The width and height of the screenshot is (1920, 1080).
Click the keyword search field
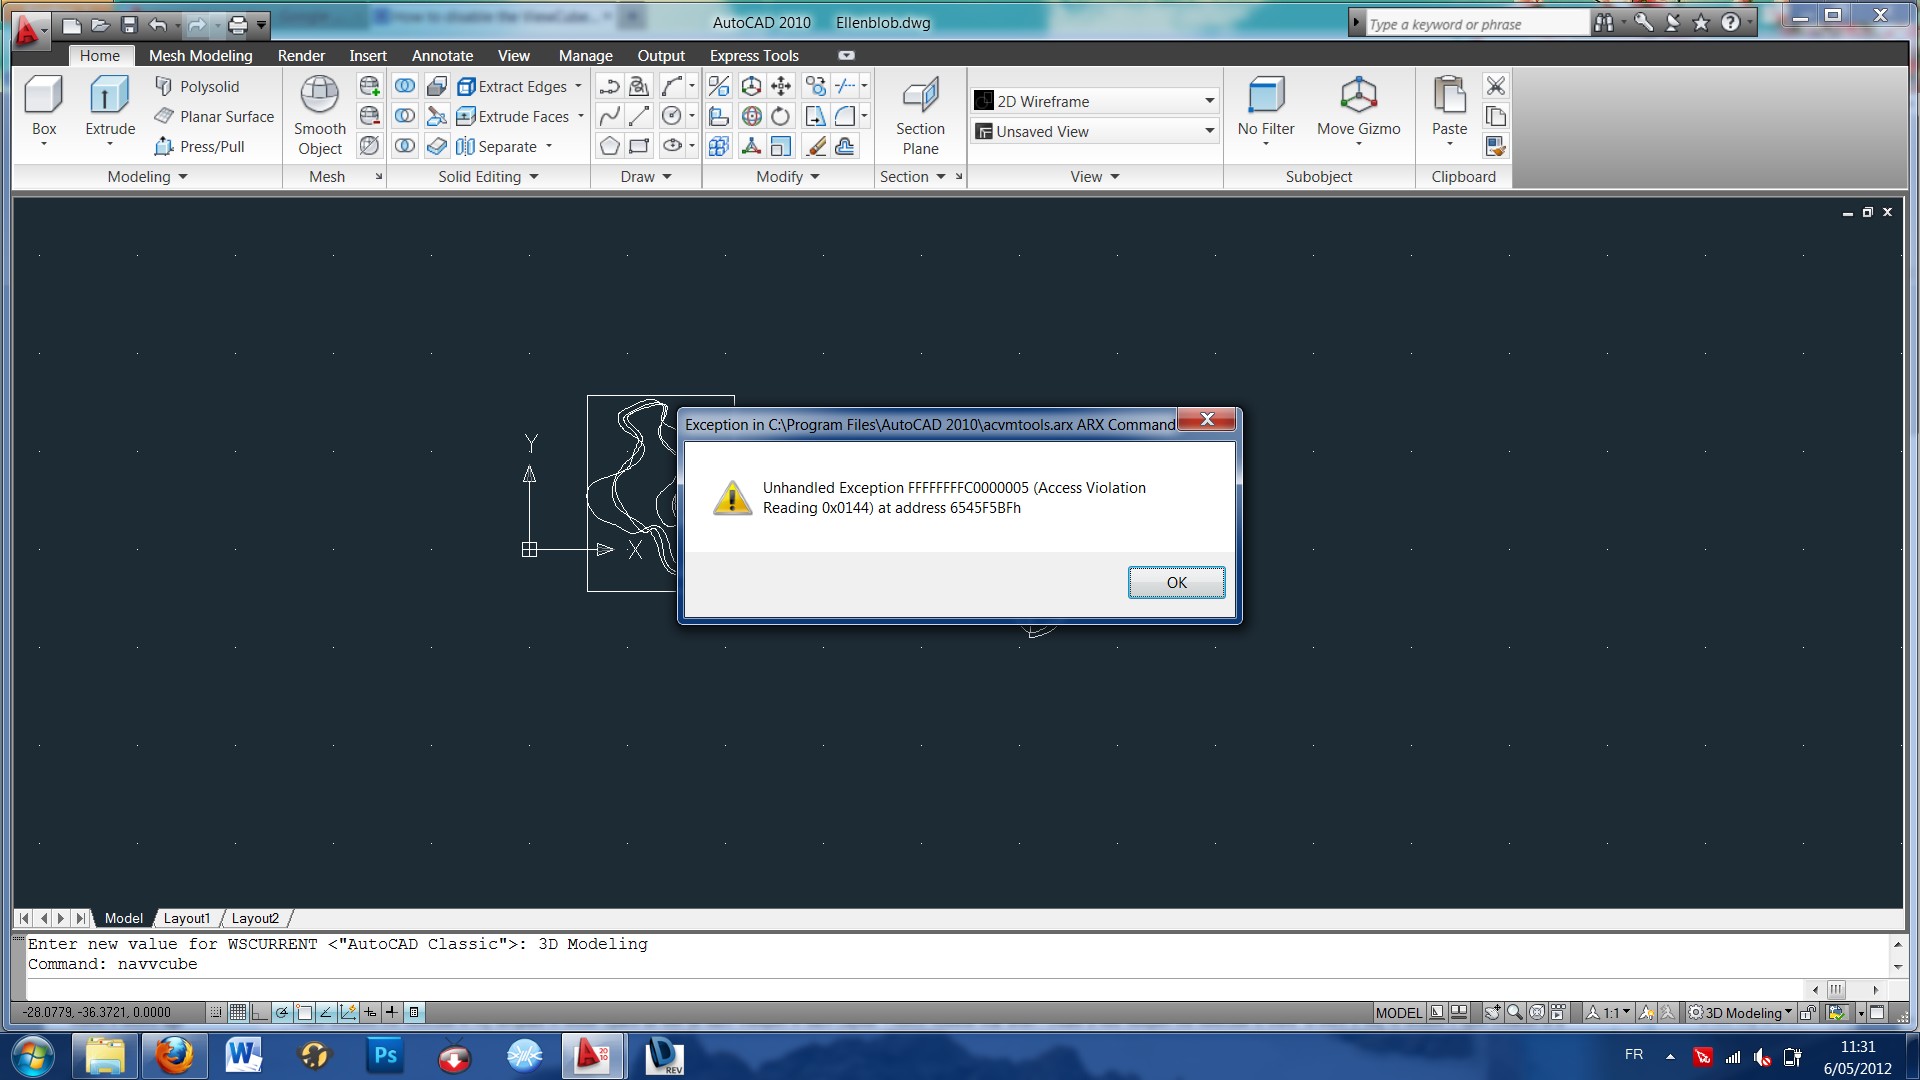point(1476,24)
